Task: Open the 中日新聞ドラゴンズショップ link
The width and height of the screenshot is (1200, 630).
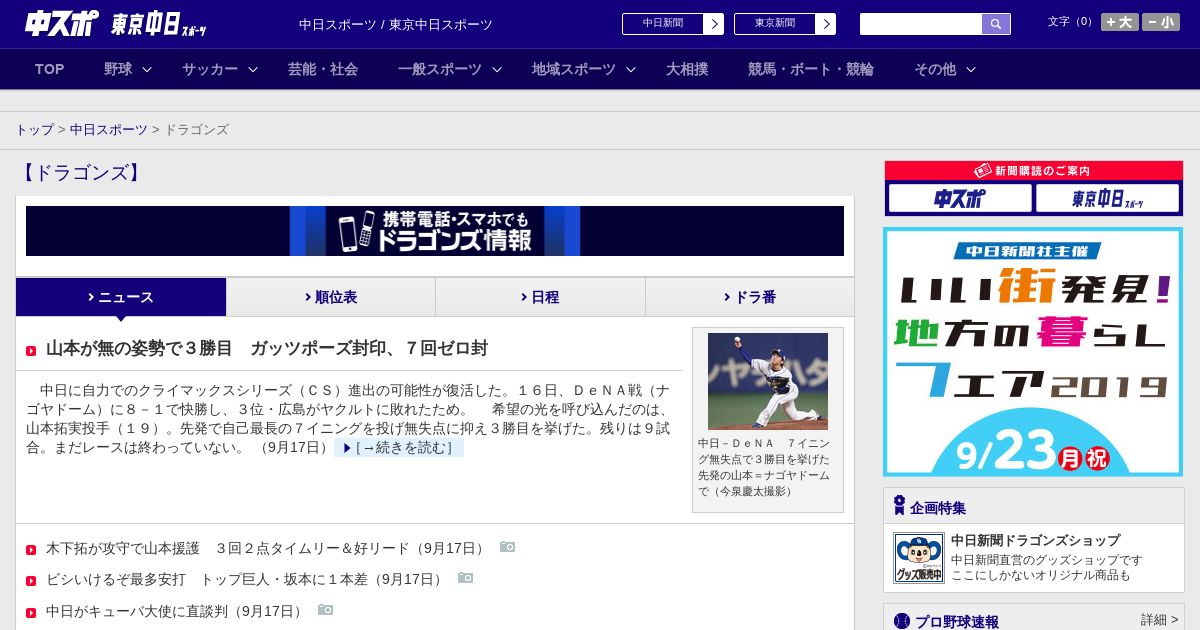Action: 1035,540
